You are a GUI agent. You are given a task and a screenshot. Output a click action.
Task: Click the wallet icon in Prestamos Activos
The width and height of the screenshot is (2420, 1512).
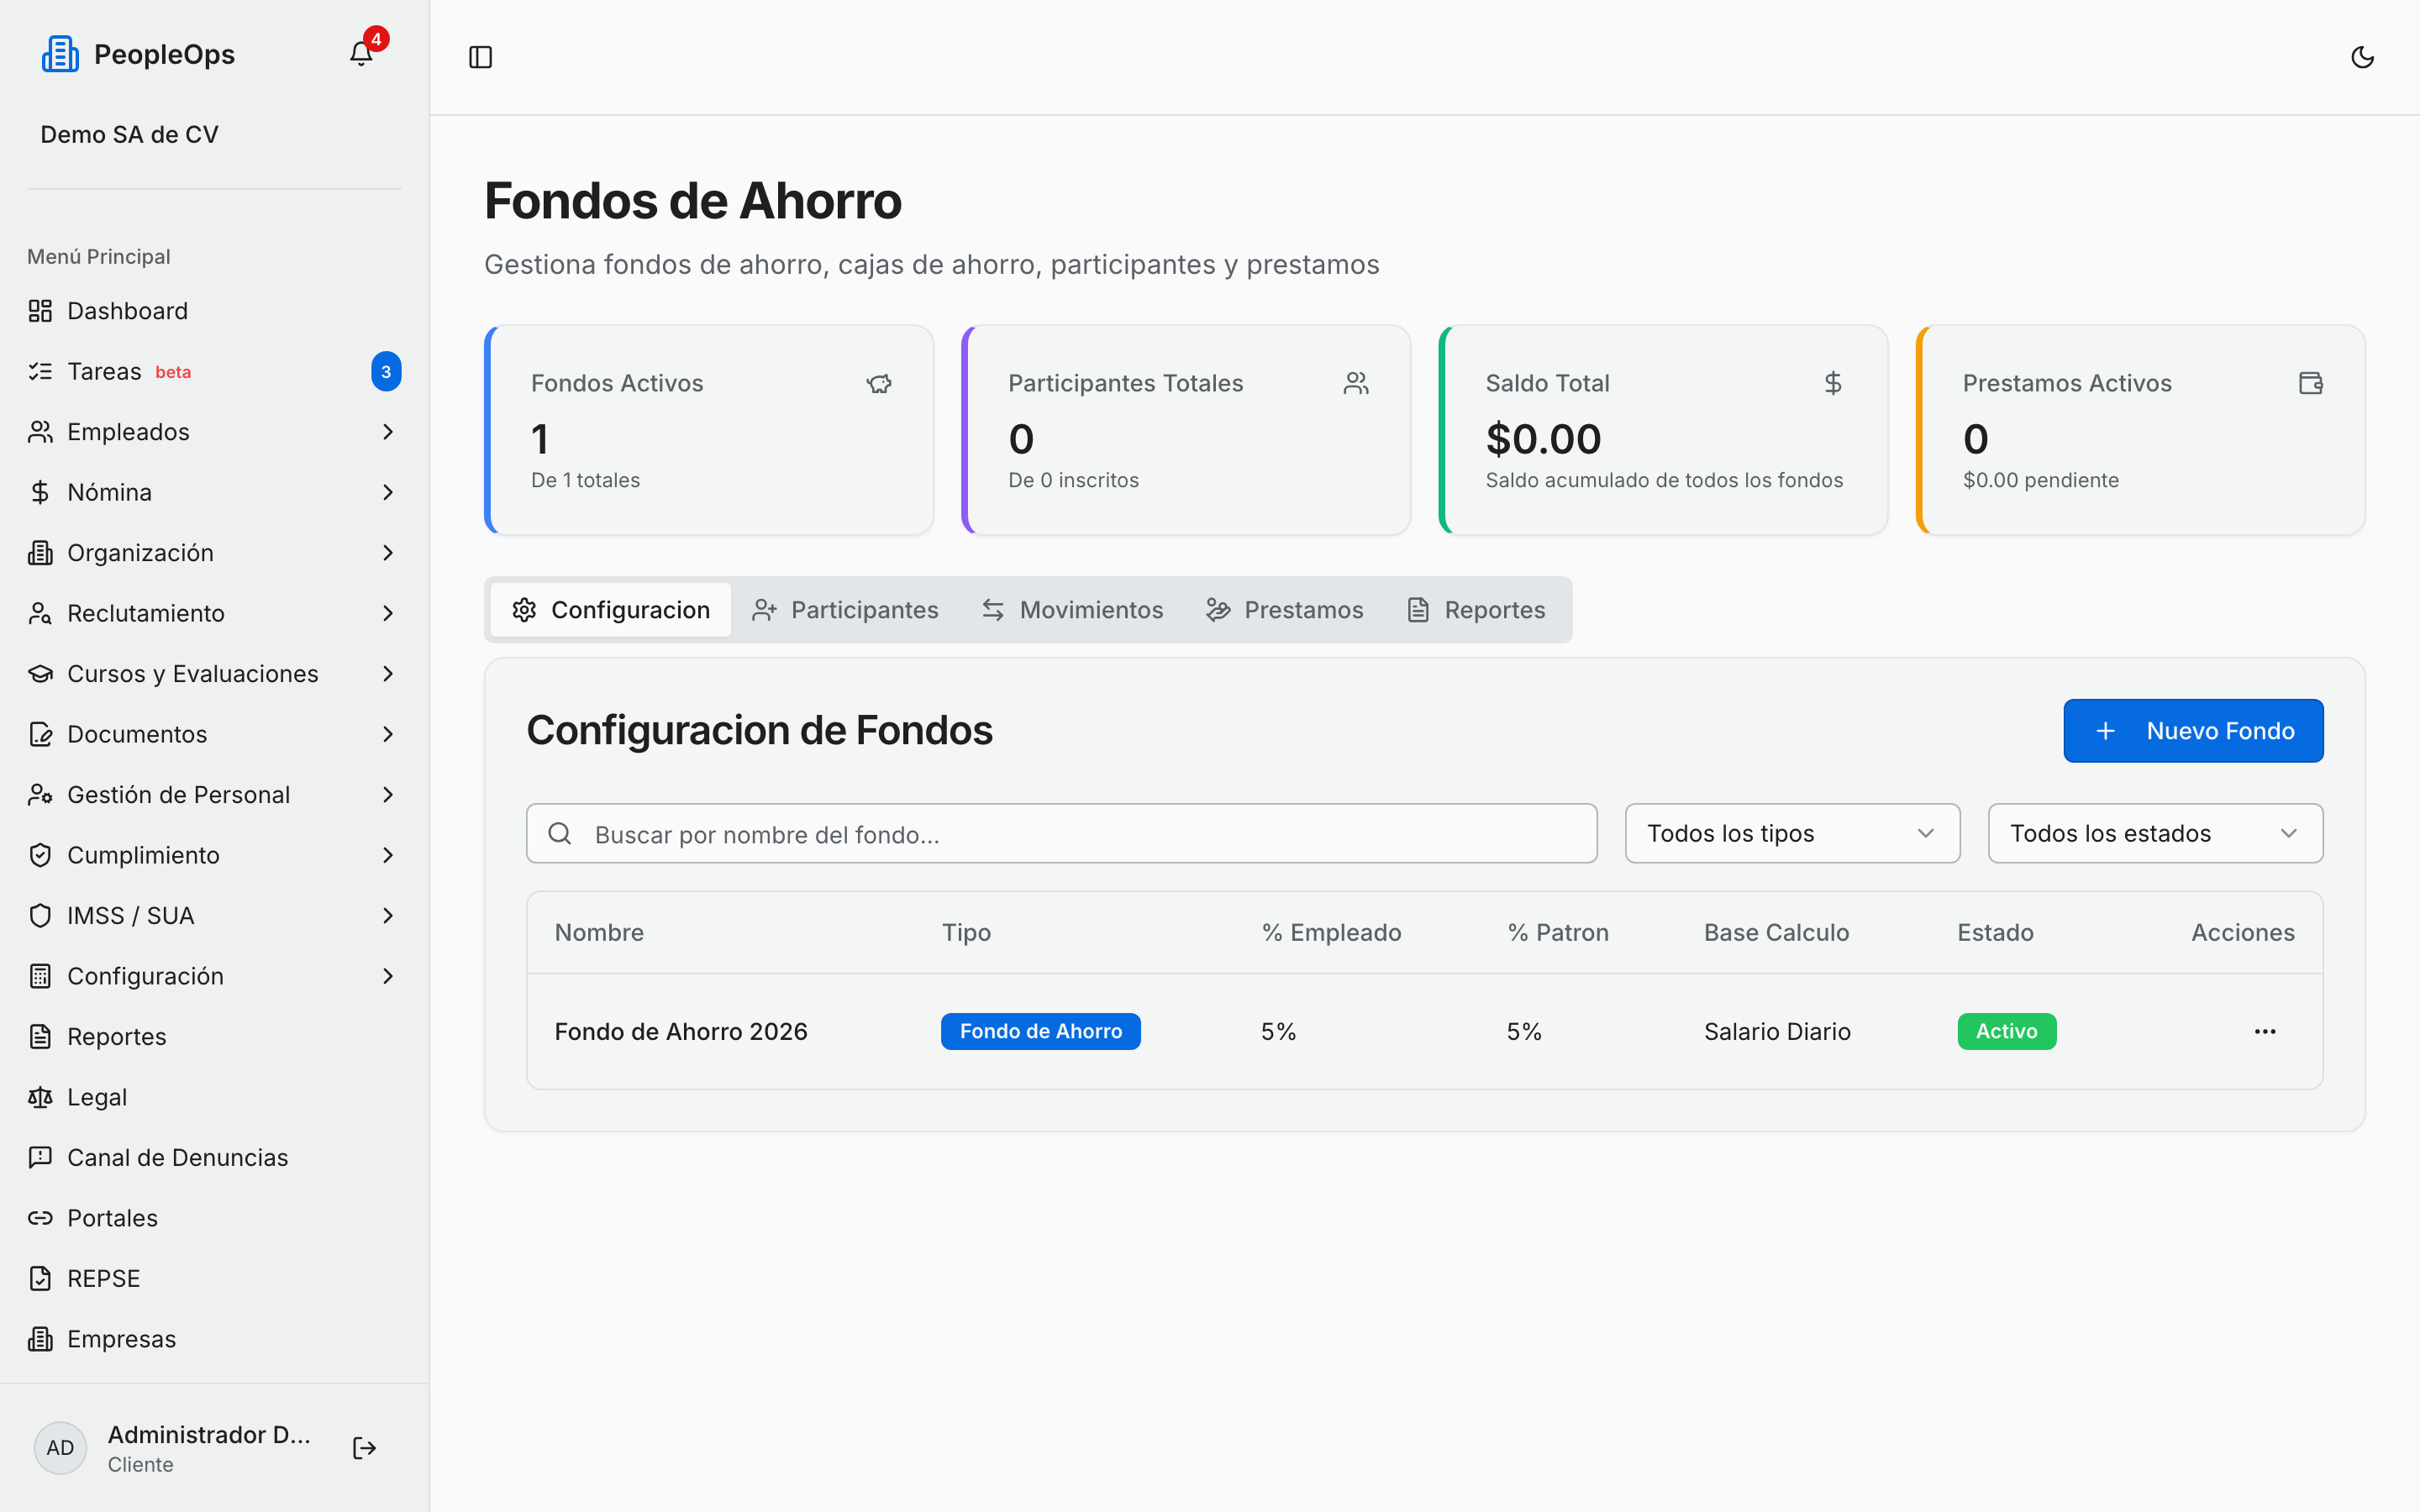coord(2310,383)
